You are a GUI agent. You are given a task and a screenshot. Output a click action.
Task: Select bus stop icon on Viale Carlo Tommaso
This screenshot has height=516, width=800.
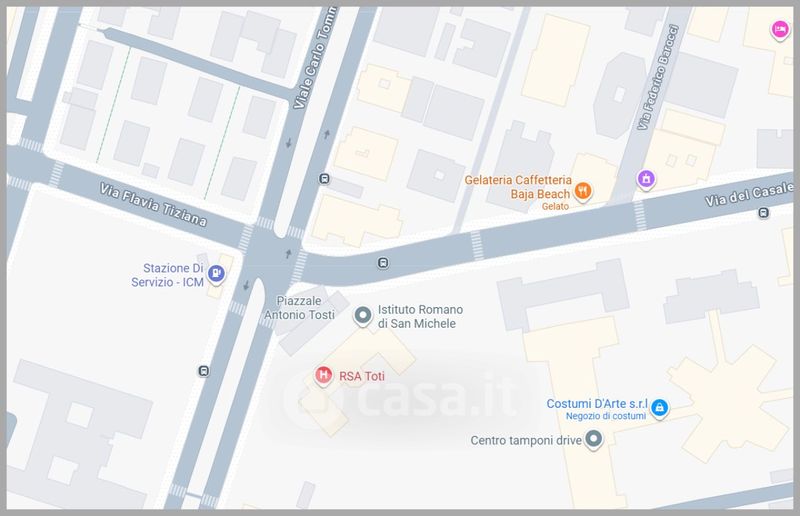[x=324, y=179]
